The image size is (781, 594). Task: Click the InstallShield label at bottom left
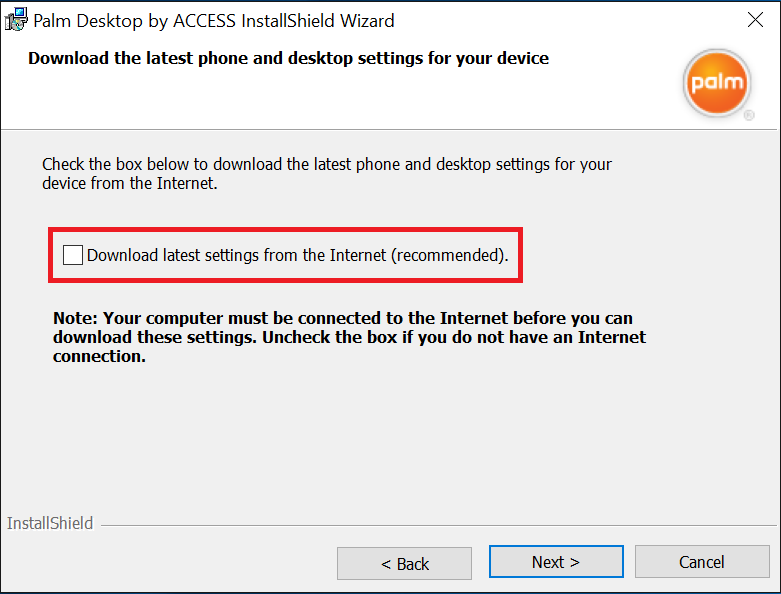pos(50,523)
